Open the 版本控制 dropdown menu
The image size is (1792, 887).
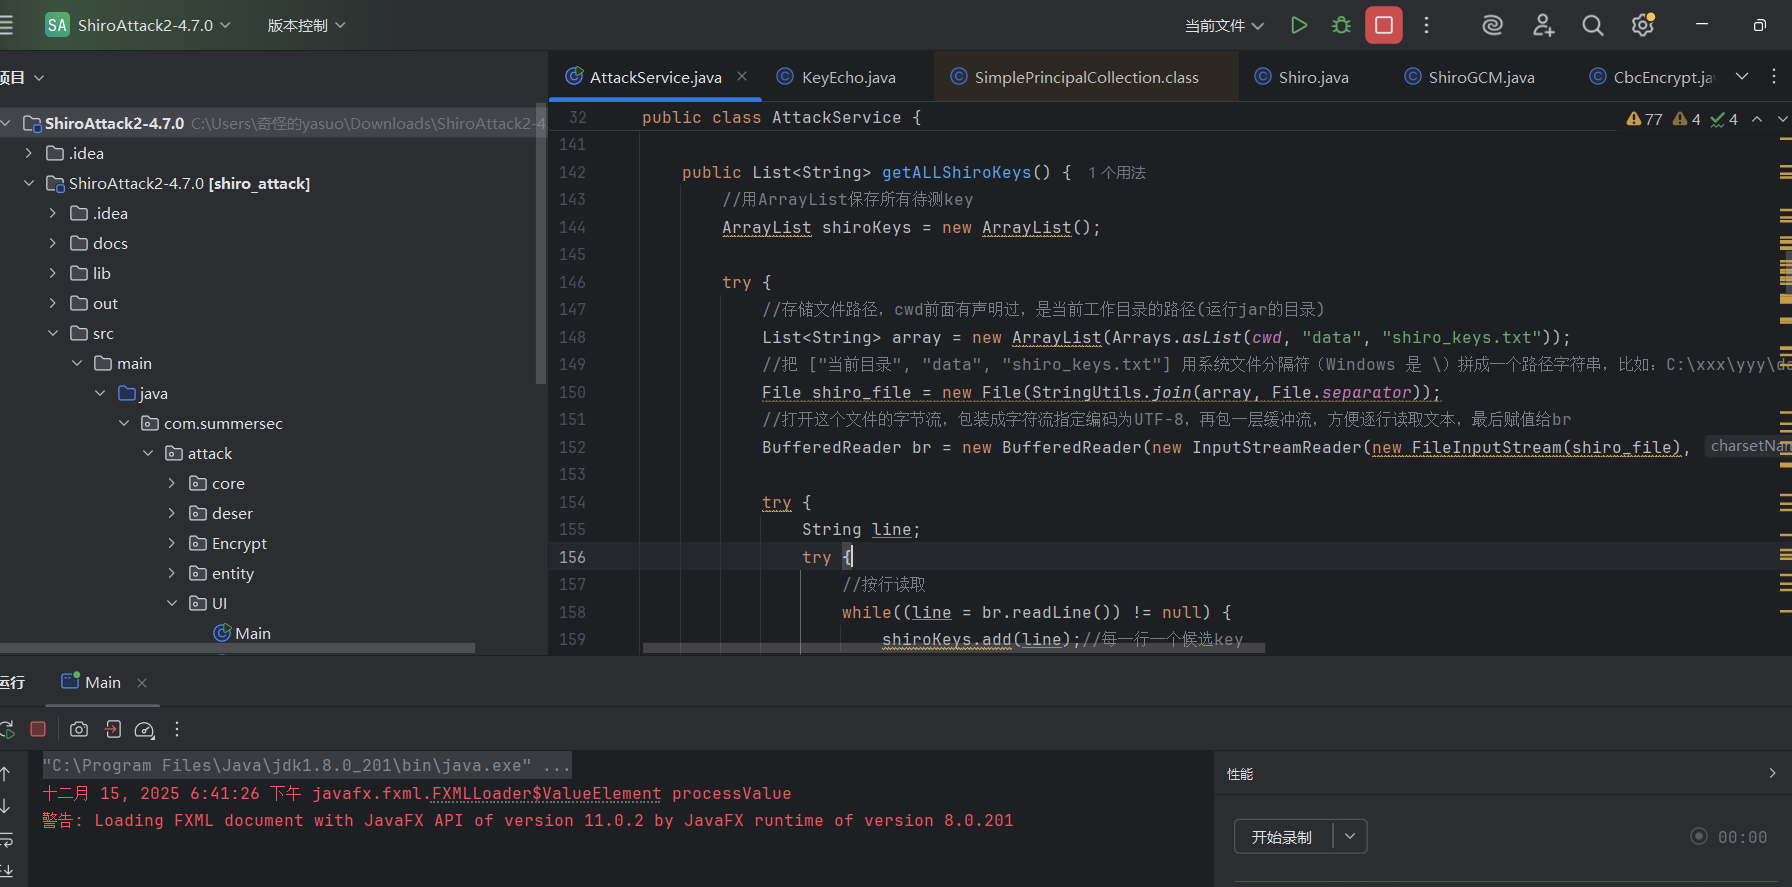click(306, 25)
